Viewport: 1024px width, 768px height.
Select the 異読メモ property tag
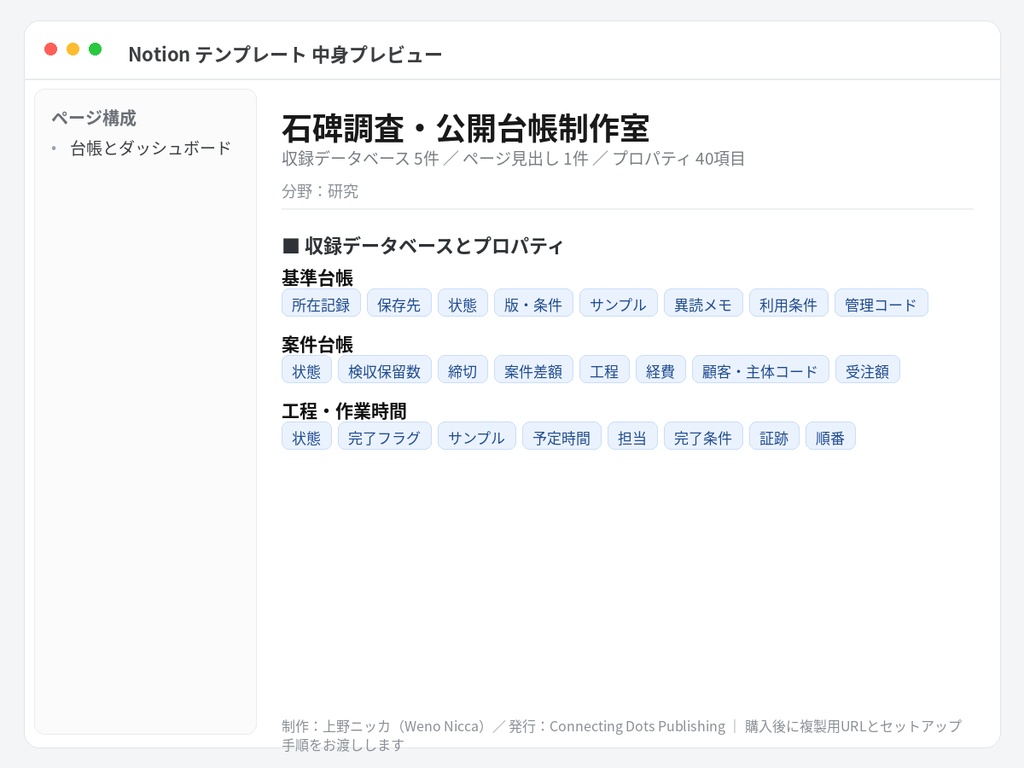[703, 304]
